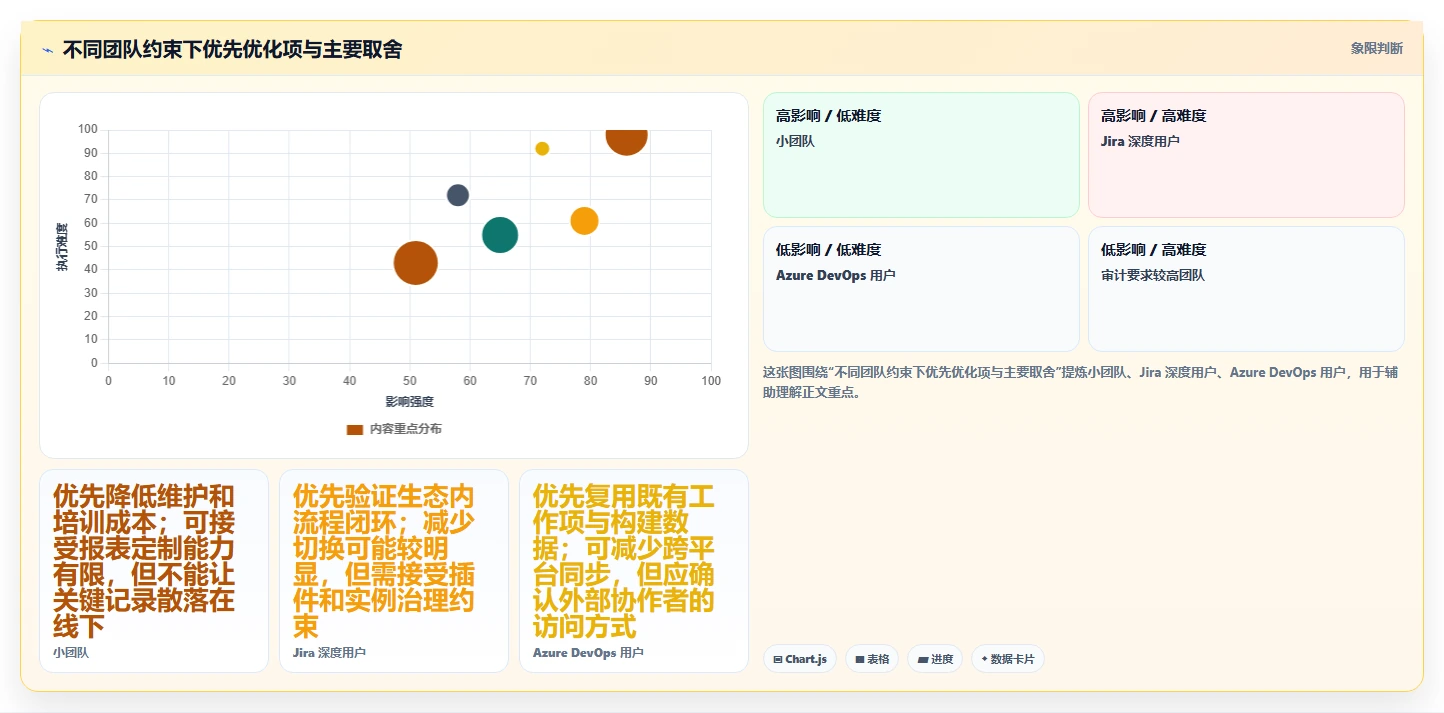The width and height of the screenshot is (1444, 713).
Task: Click the main title 不同团队约束下优先优化项与主要取舍
Action: (232, 49)
